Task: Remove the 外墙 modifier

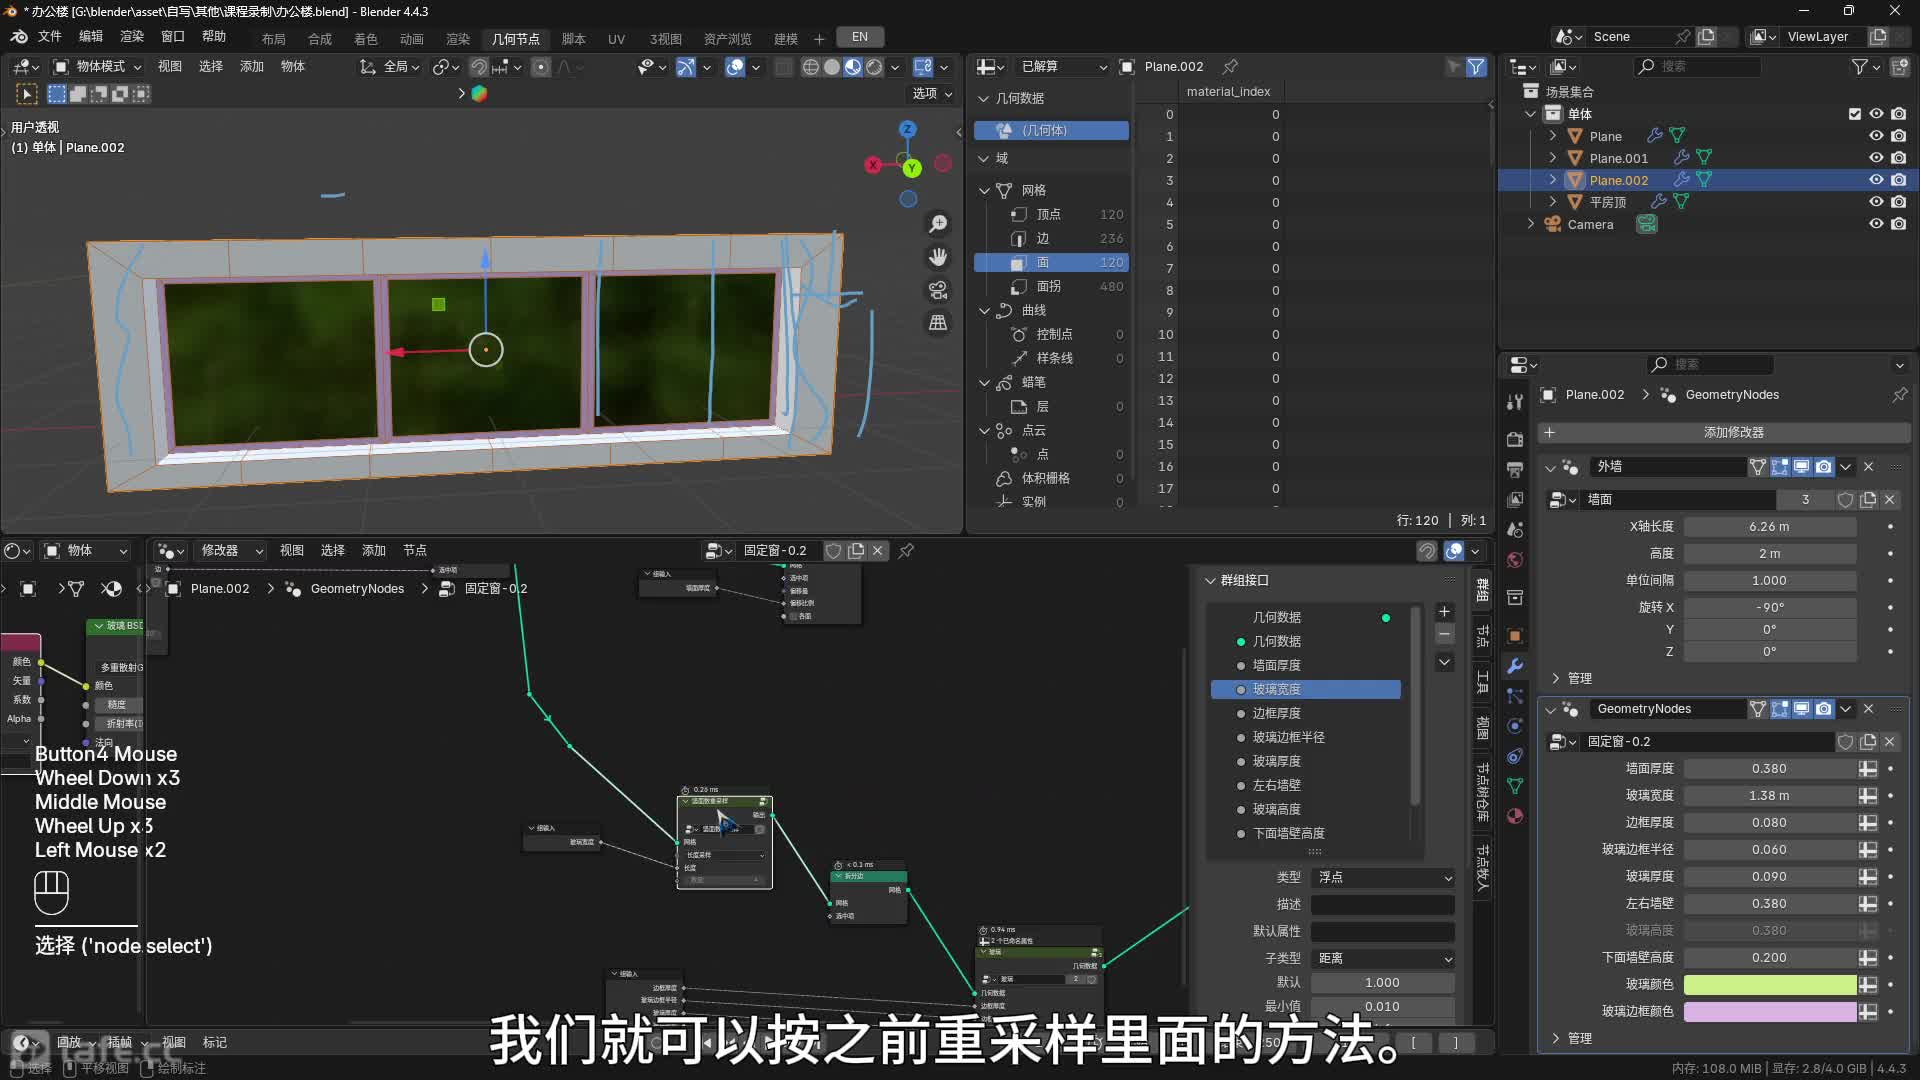Action: 1868,467
